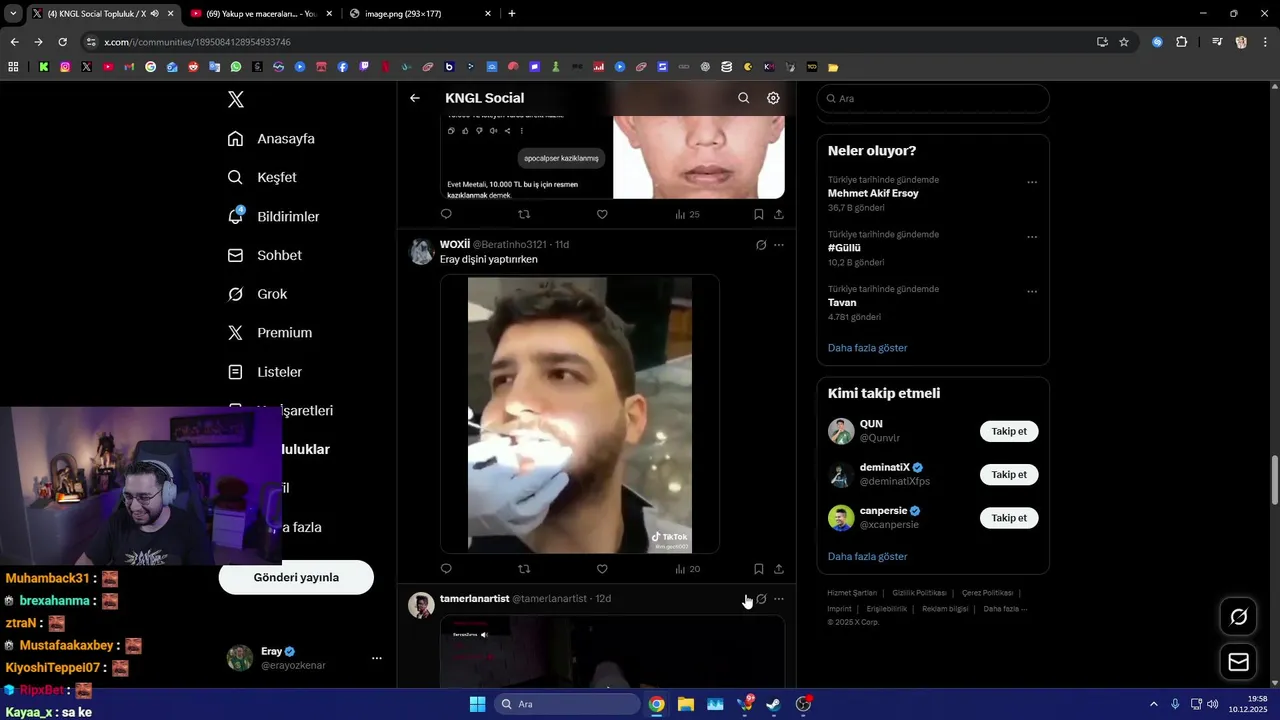Image resolution: width=1280 pixels, height=720 pixels.
Task: Show hidden system tray icons
Action: coord(1153,704)
